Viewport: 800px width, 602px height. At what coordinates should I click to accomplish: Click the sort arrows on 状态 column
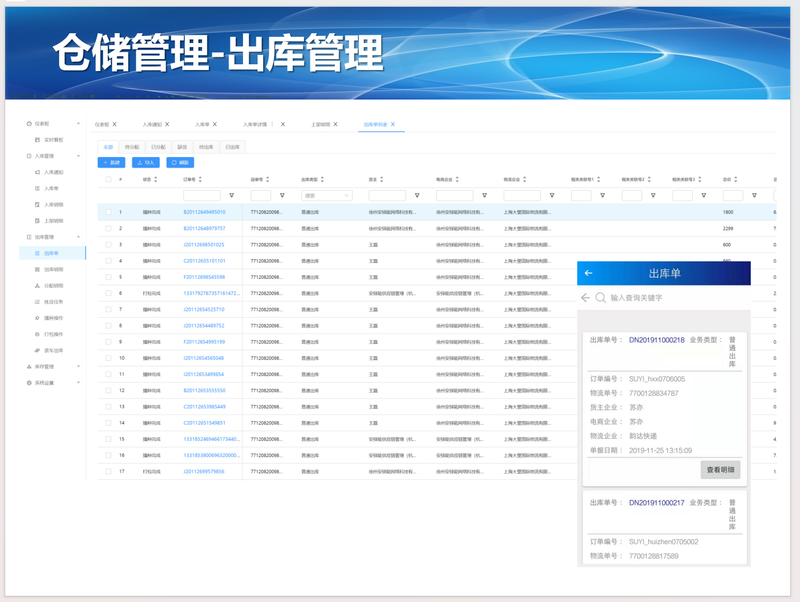pyautogui.click(x=157, y=180)
